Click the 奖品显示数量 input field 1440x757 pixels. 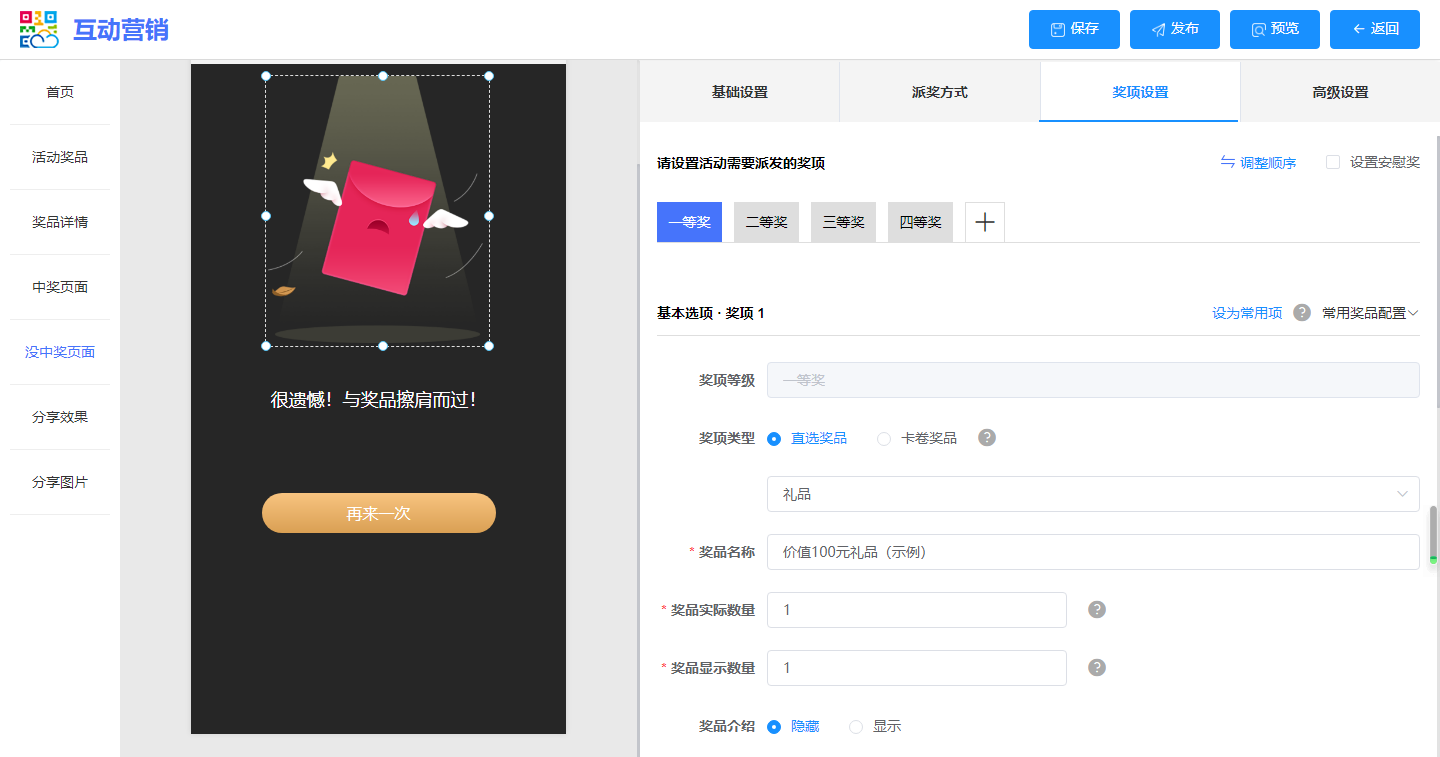click(x=917, y=668)
